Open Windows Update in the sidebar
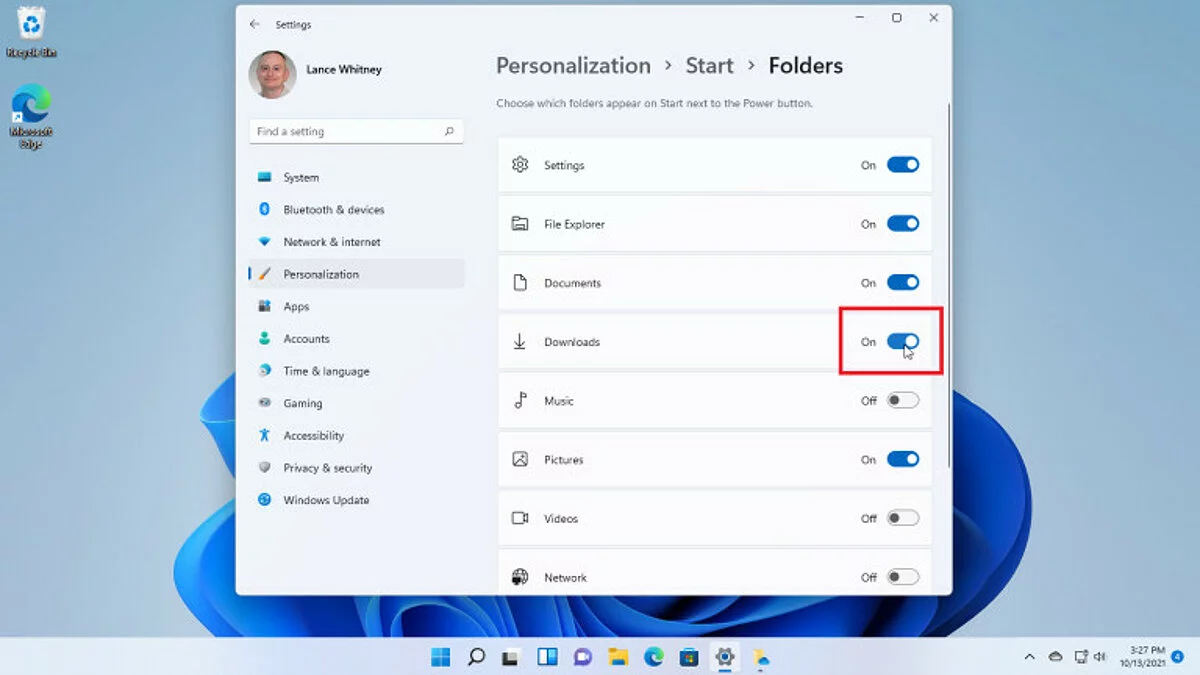 click(x=326, y=500)
